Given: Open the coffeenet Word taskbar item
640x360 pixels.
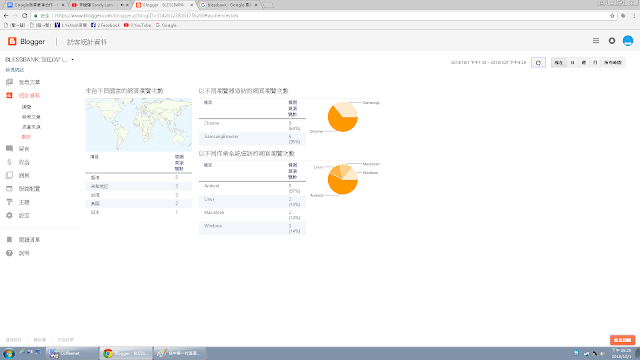Looking at the screenshot, I should [72, 353].
